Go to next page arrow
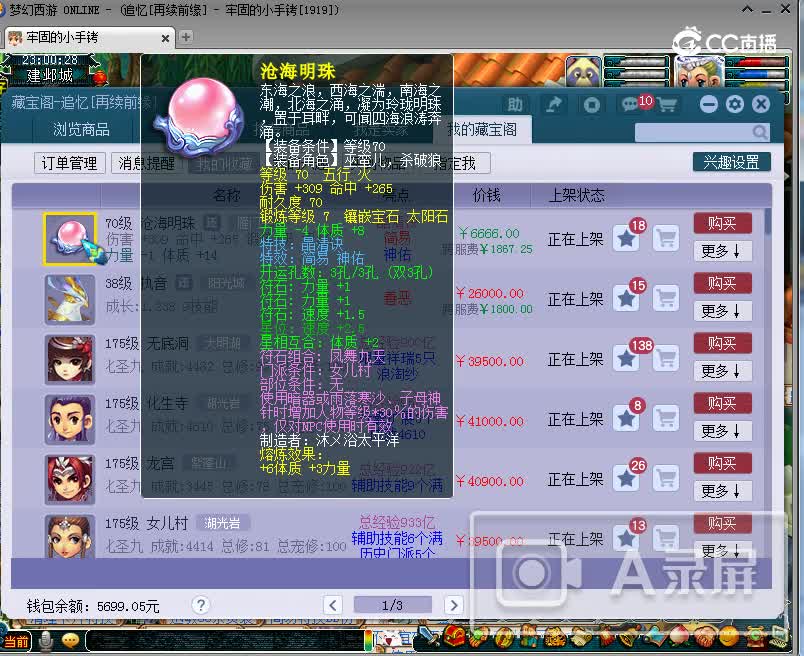The width and height of the screenshot is (804, 656). 453,605
